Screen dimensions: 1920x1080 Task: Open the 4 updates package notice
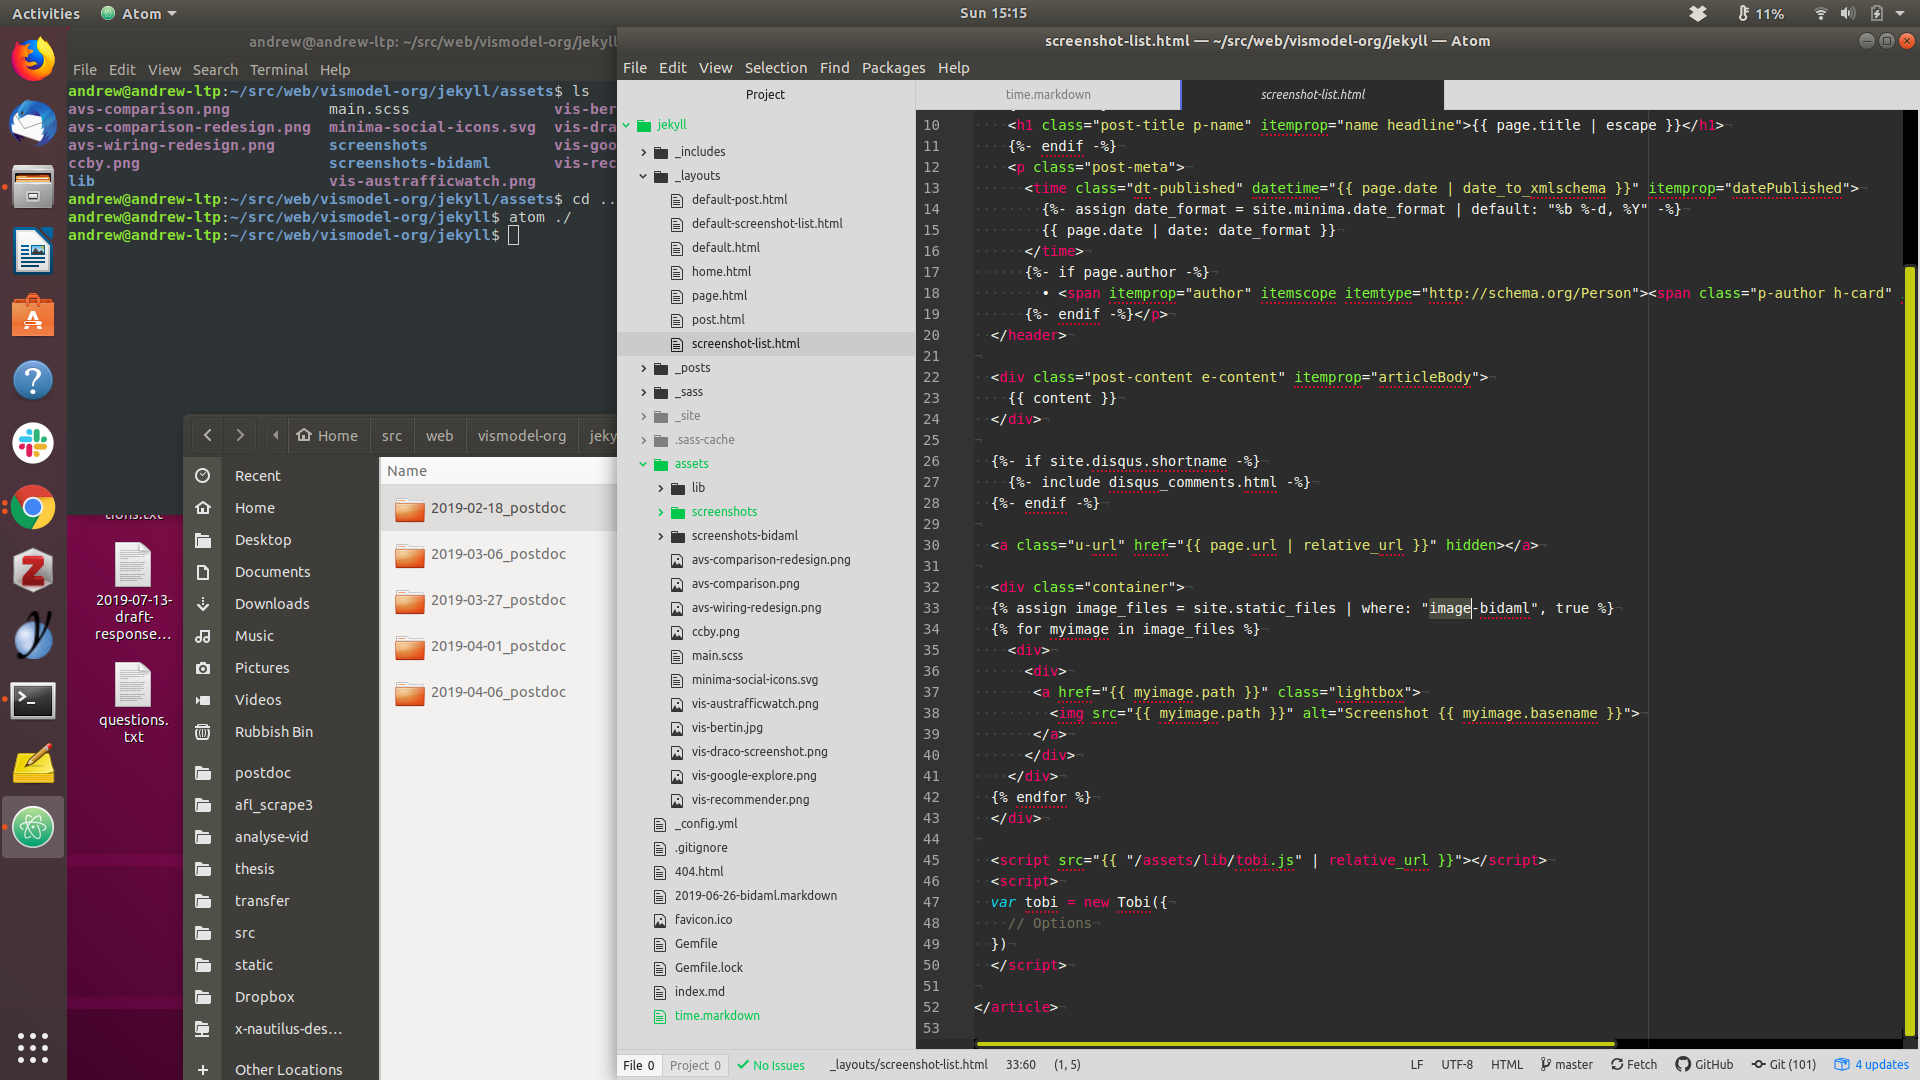click(1871, 1065)
